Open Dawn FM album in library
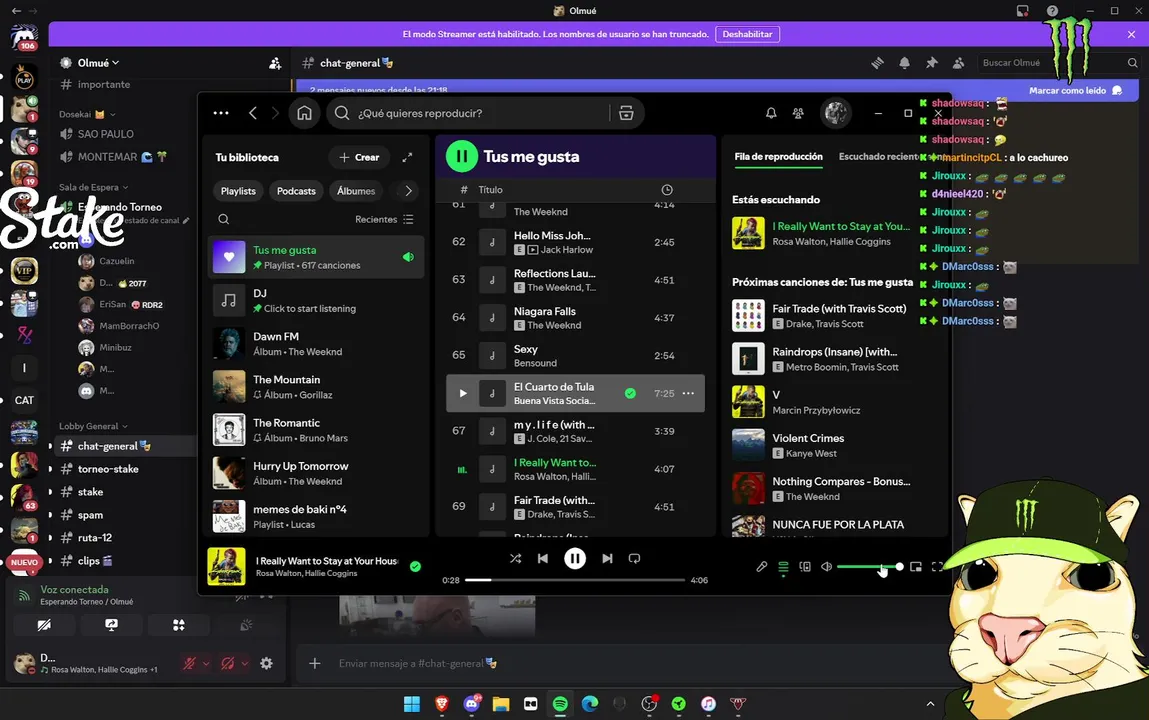This screenshot has width=1149, height=720. pyautogui.click(x=316, y=344)
